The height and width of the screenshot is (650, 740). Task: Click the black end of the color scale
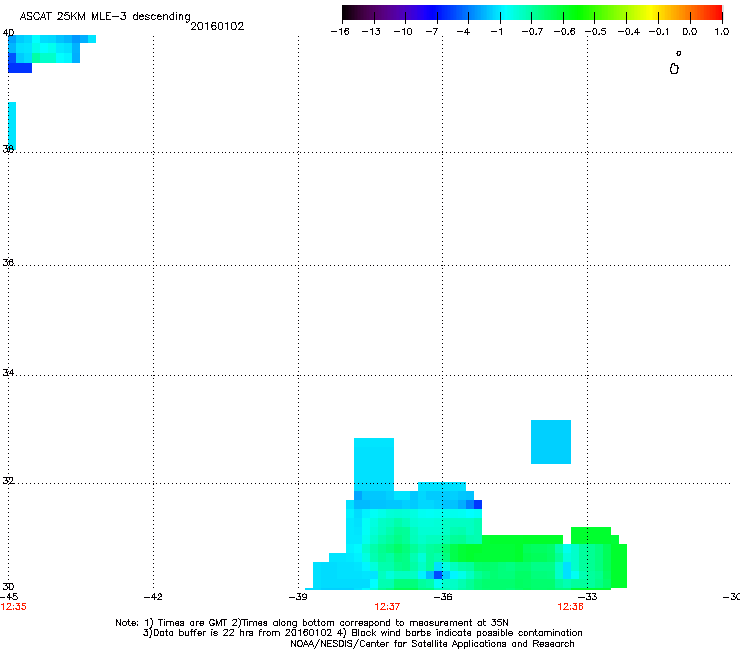click(x=349, y=12)
